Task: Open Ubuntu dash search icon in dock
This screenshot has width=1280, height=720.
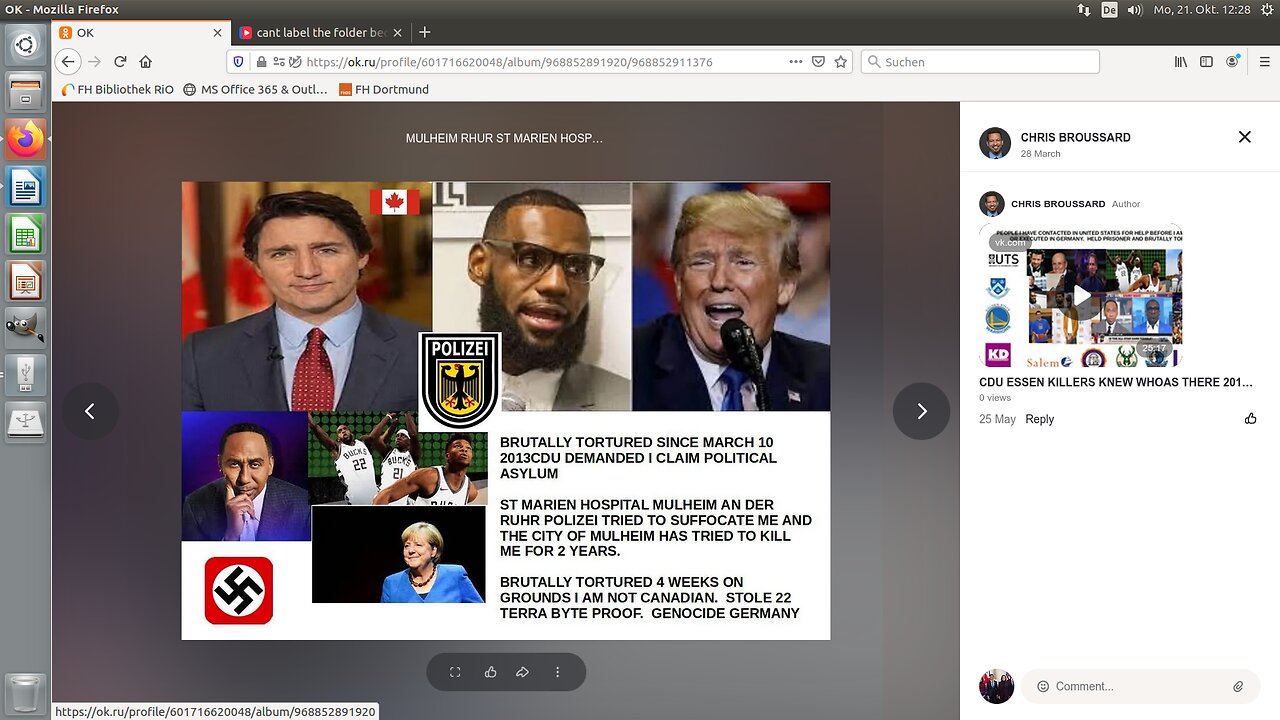Action: (25, 45)
